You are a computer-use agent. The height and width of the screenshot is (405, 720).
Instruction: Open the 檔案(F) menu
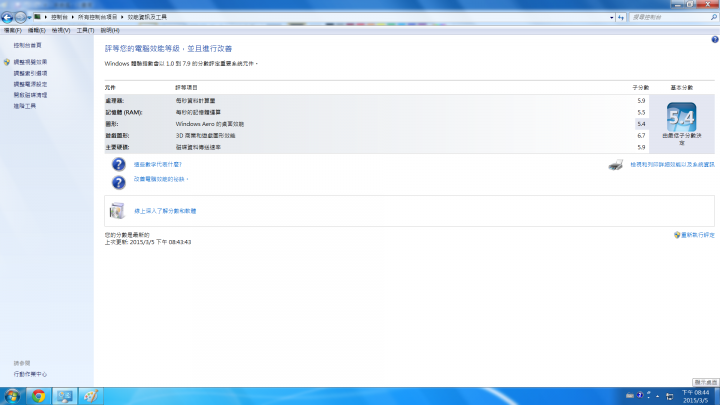tap(12, 30)
